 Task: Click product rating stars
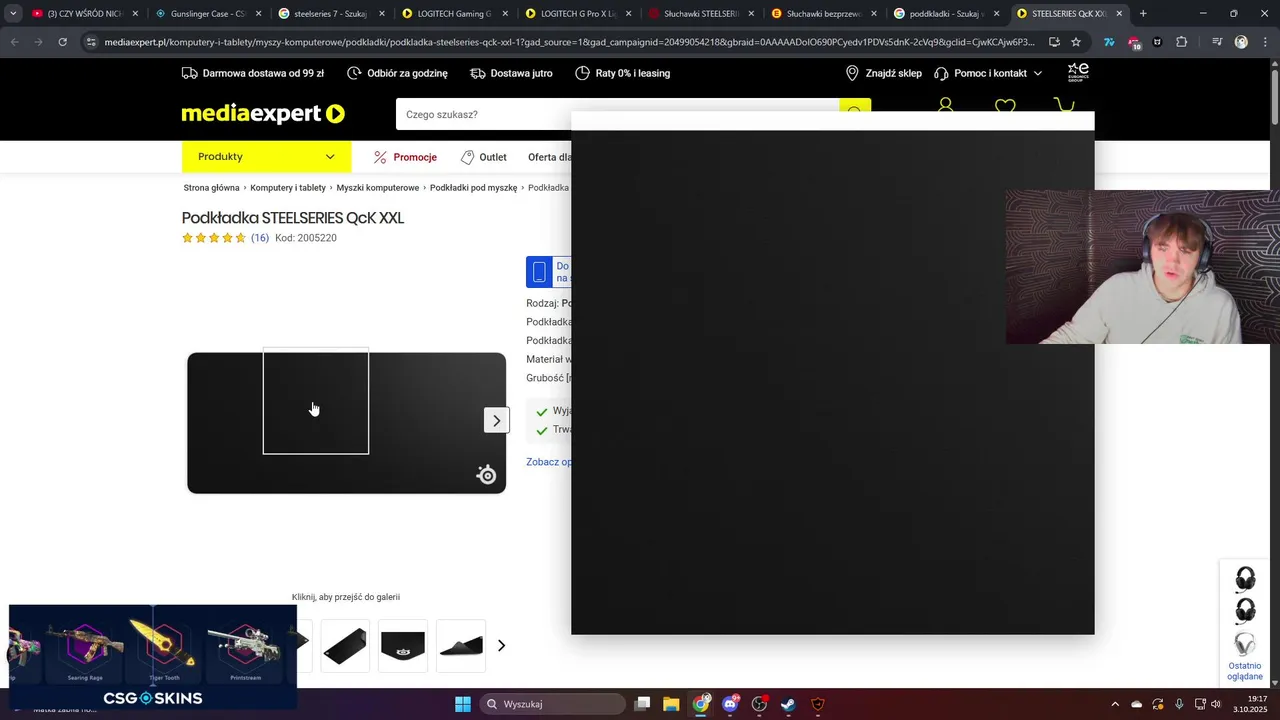[214, 238]
